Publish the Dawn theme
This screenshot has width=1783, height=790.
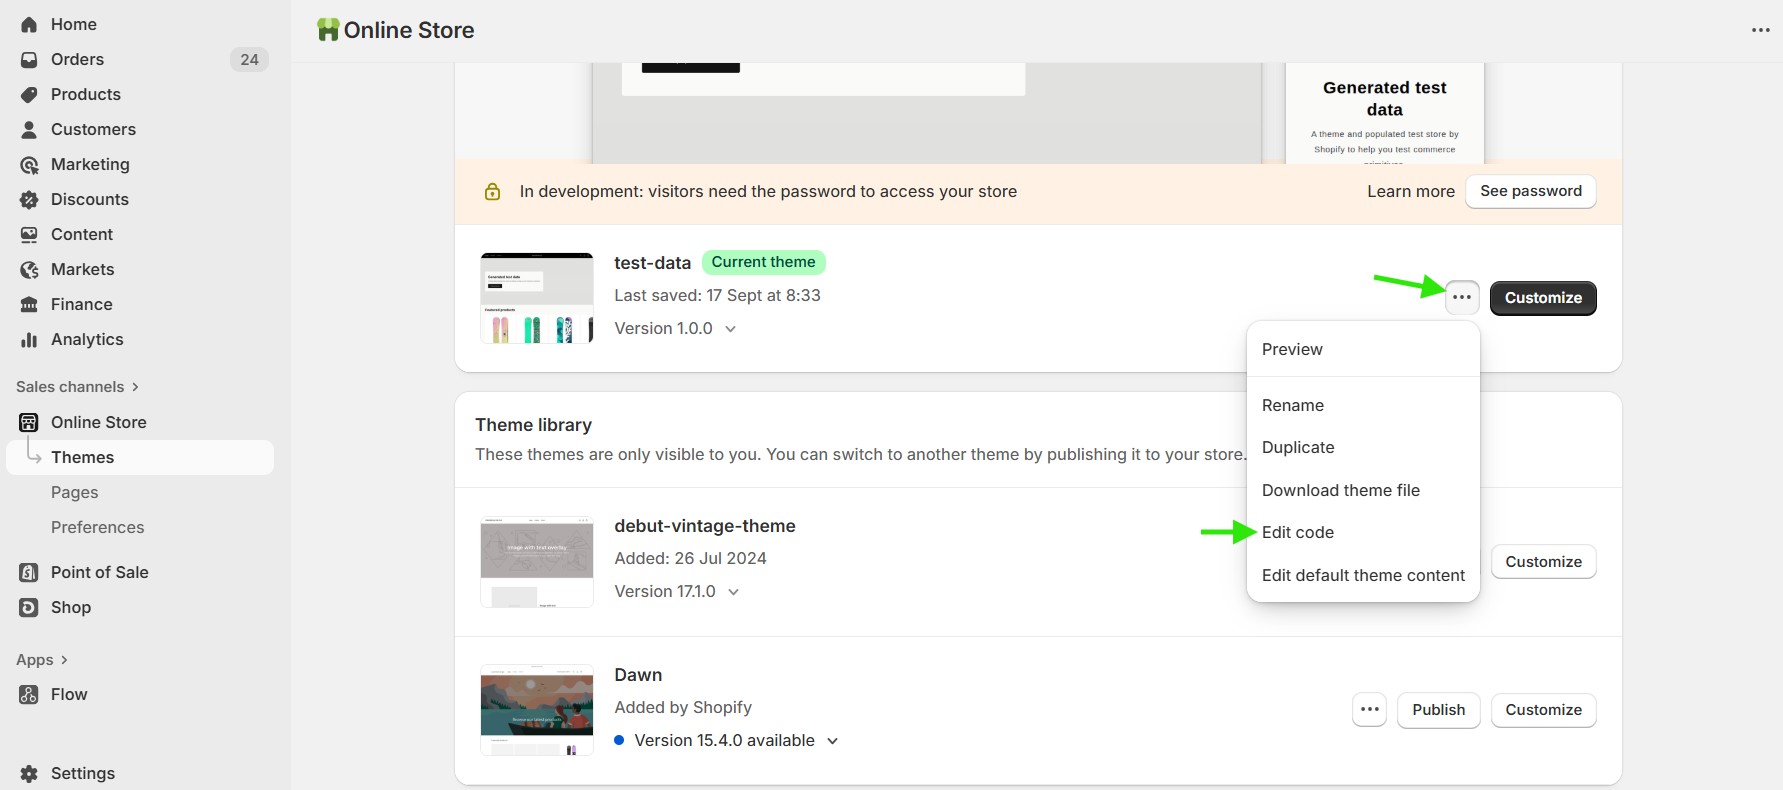coord(1438,710)
